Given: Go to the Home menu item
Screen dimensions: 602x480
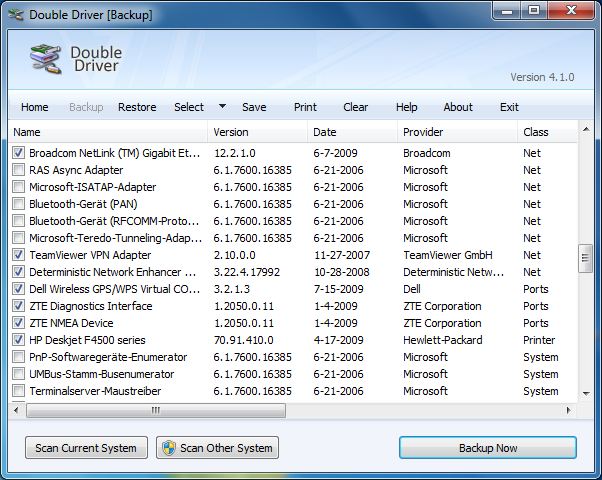Looking at the screenshot, I should click(35, 107).
